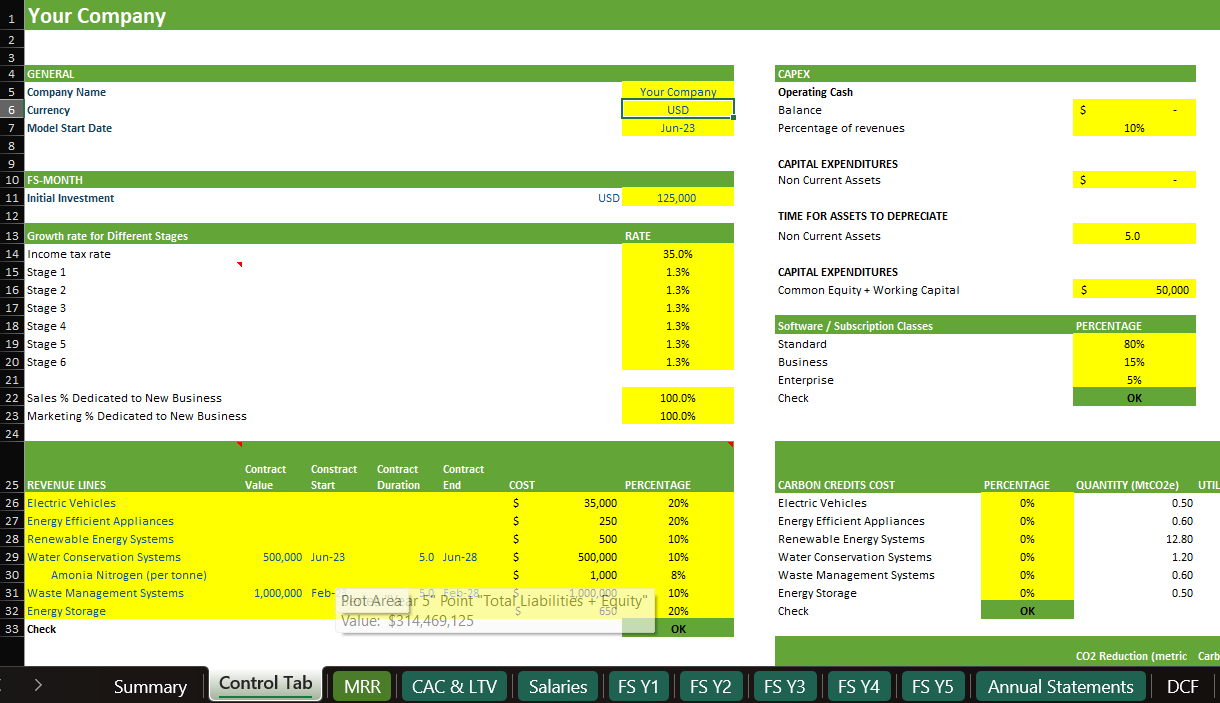The height and width of the screenshot is (703, 1220).
Task: Open the Salaries sheet
Action: [557, 687]
